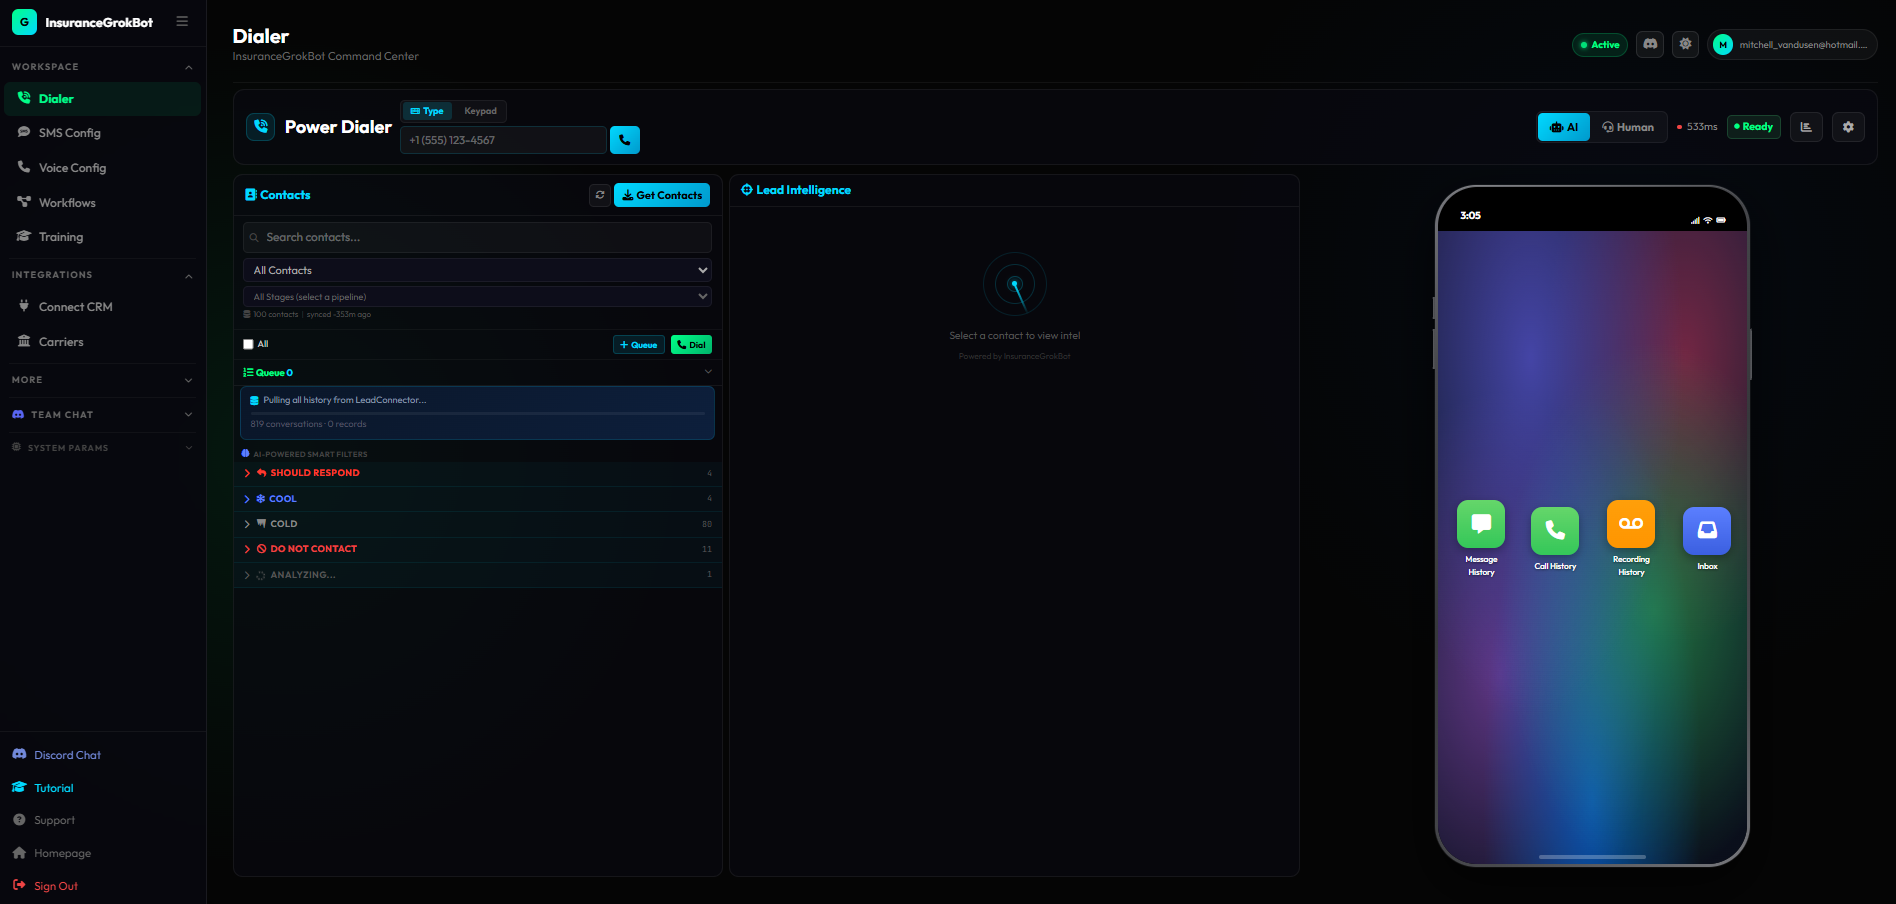Image resolution: width=1896 pixels, height=904 pixels.
Task: Open Message History on the phone screen
Action: 1480,524
